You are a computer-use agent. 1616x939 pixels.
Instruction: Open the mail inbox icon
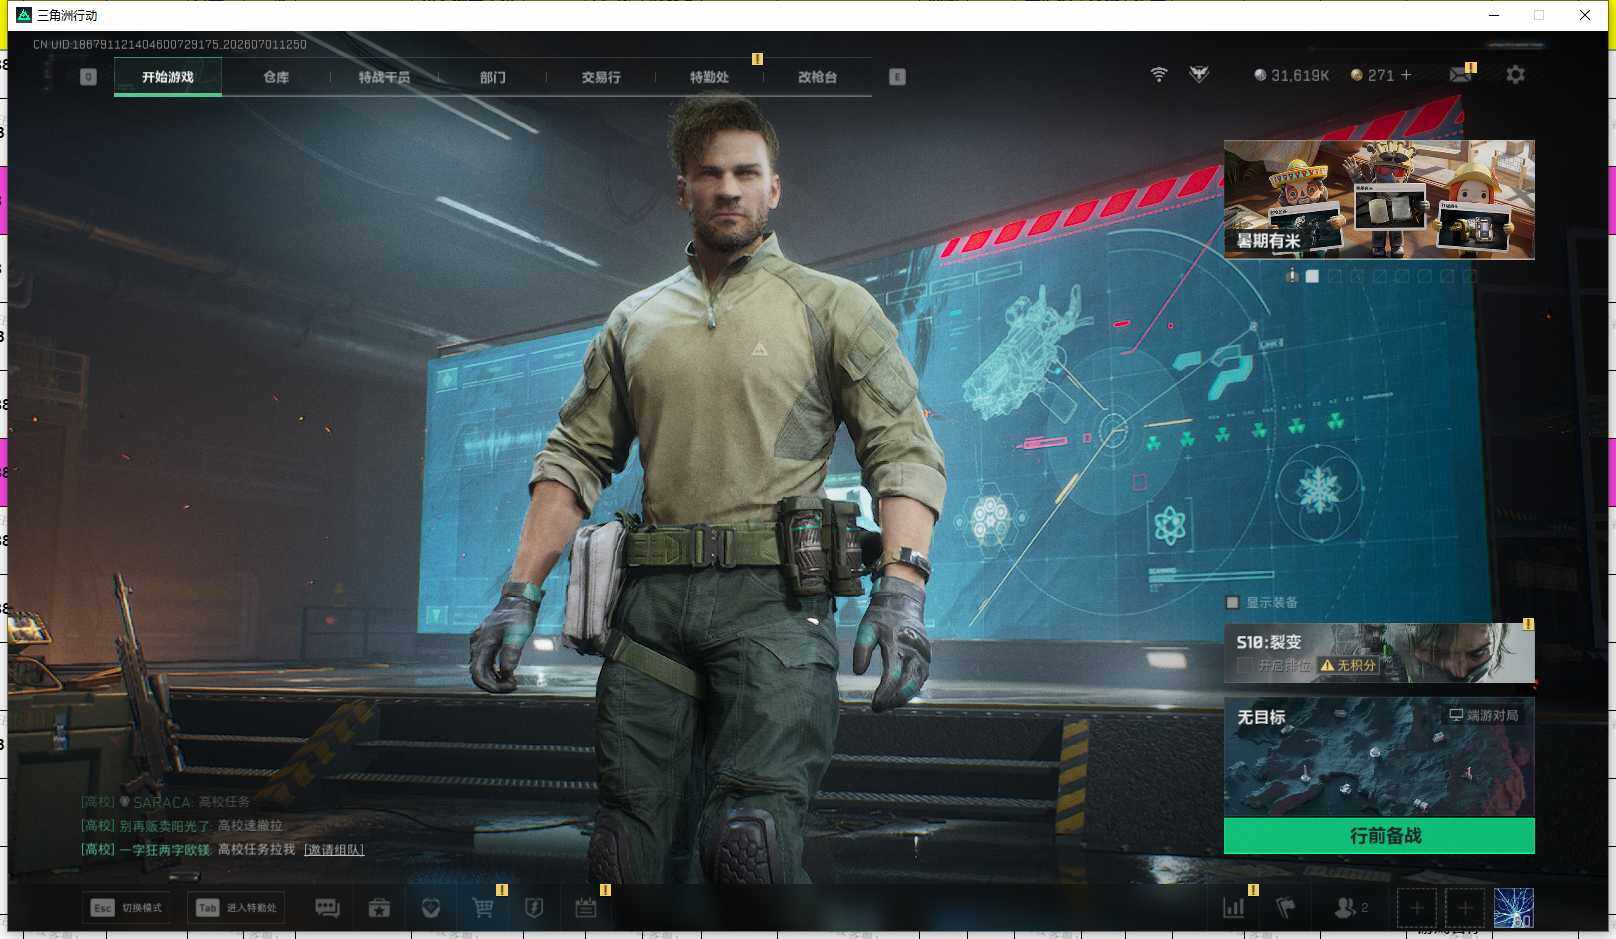[1461, 74]
